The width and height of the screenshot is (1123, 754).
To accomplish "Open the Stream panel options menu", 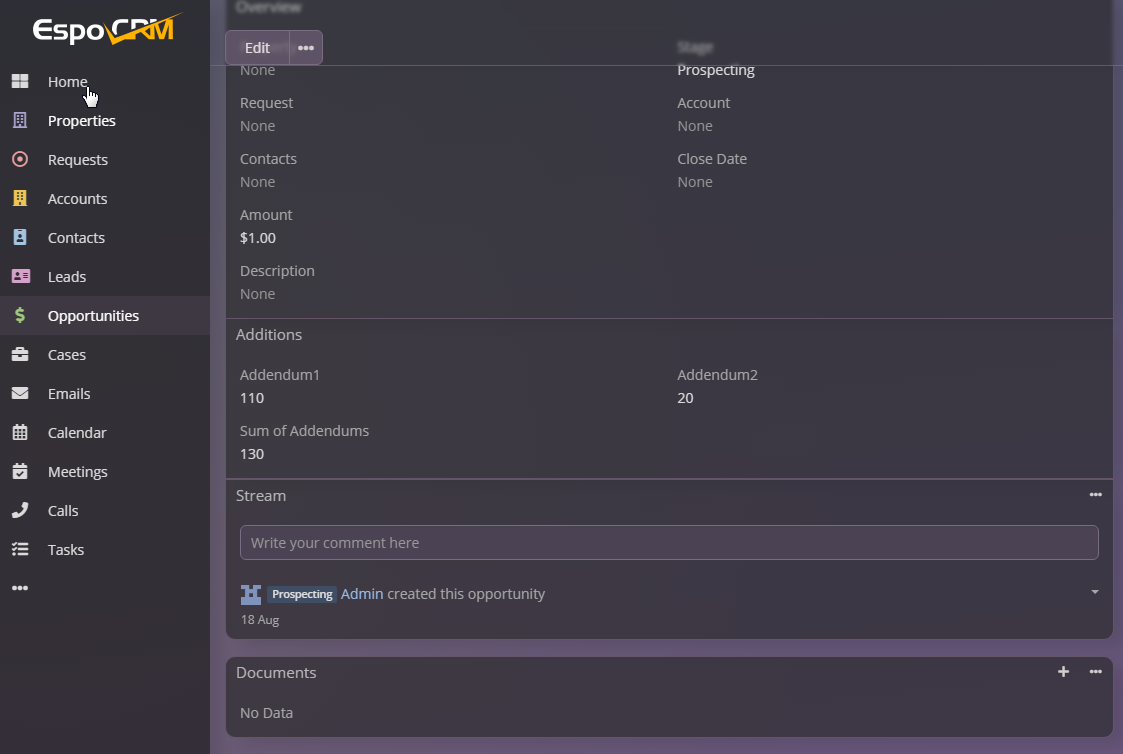I will pos(1095,495).
